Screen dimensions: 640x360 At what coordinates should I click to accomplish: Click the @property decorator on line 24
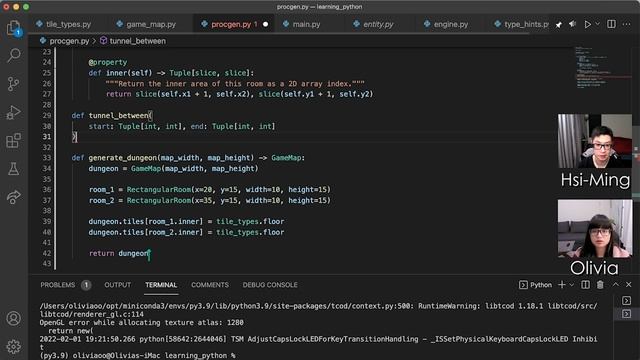pos(108,62)
